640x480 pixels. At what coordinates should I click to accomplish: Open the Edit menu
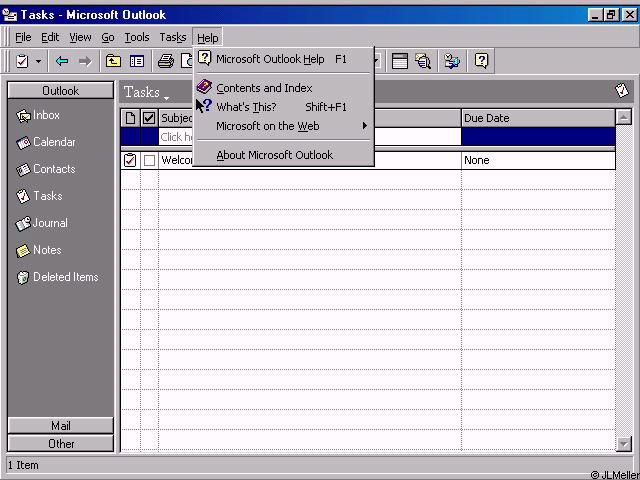[50, 38]
